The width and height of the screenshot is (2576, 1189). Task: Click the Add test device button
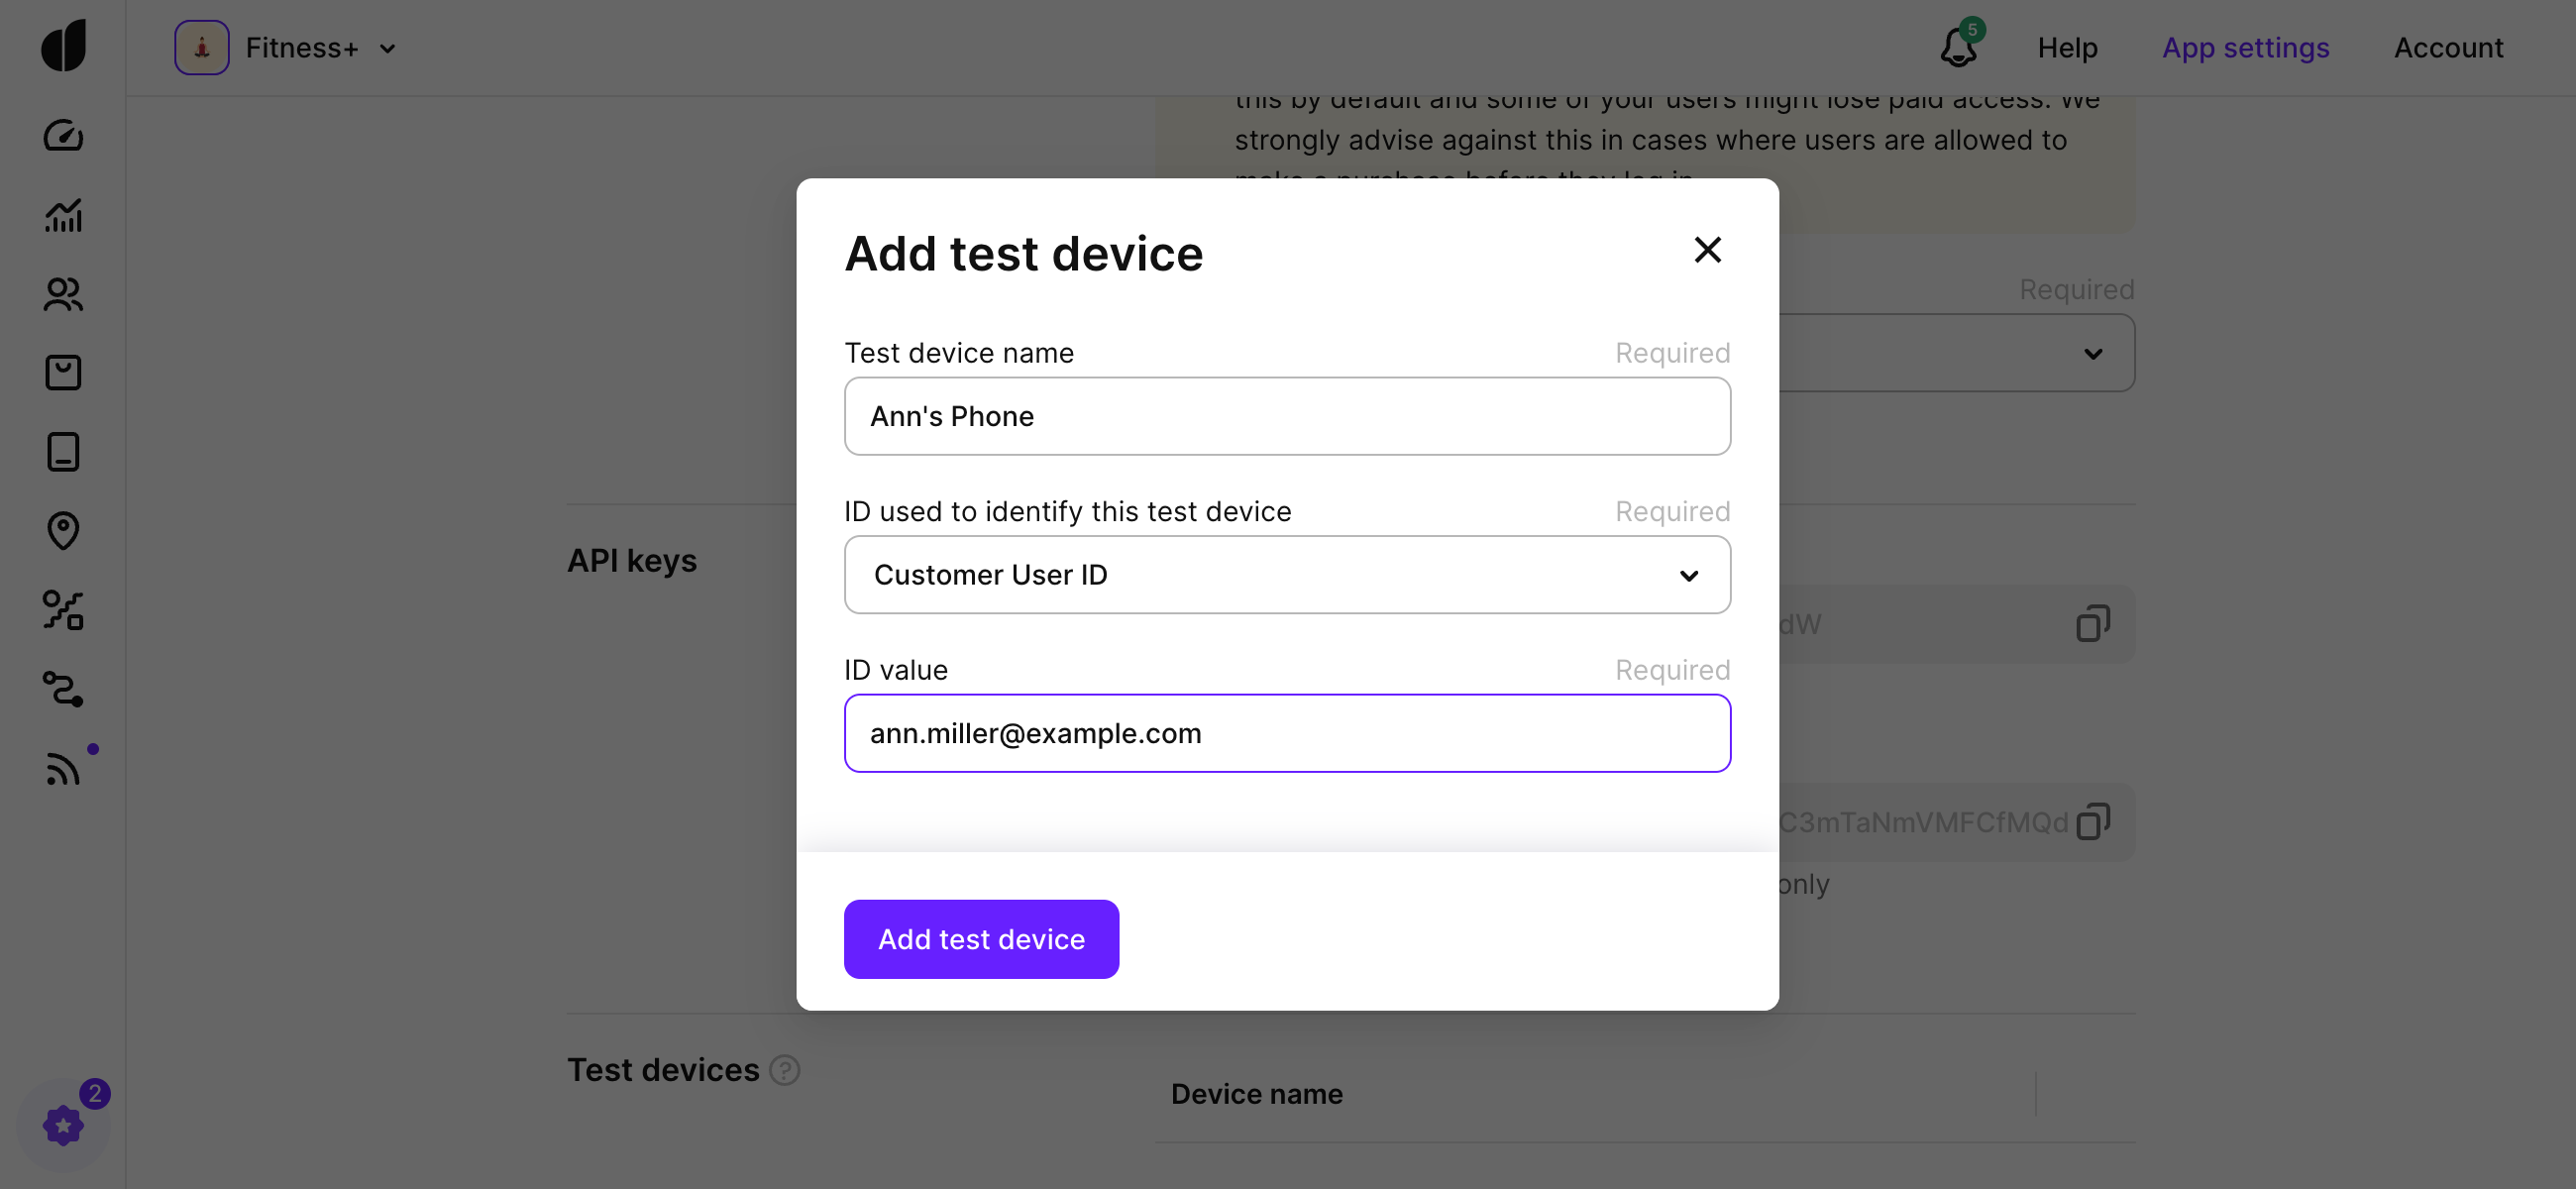coord(981,939)
